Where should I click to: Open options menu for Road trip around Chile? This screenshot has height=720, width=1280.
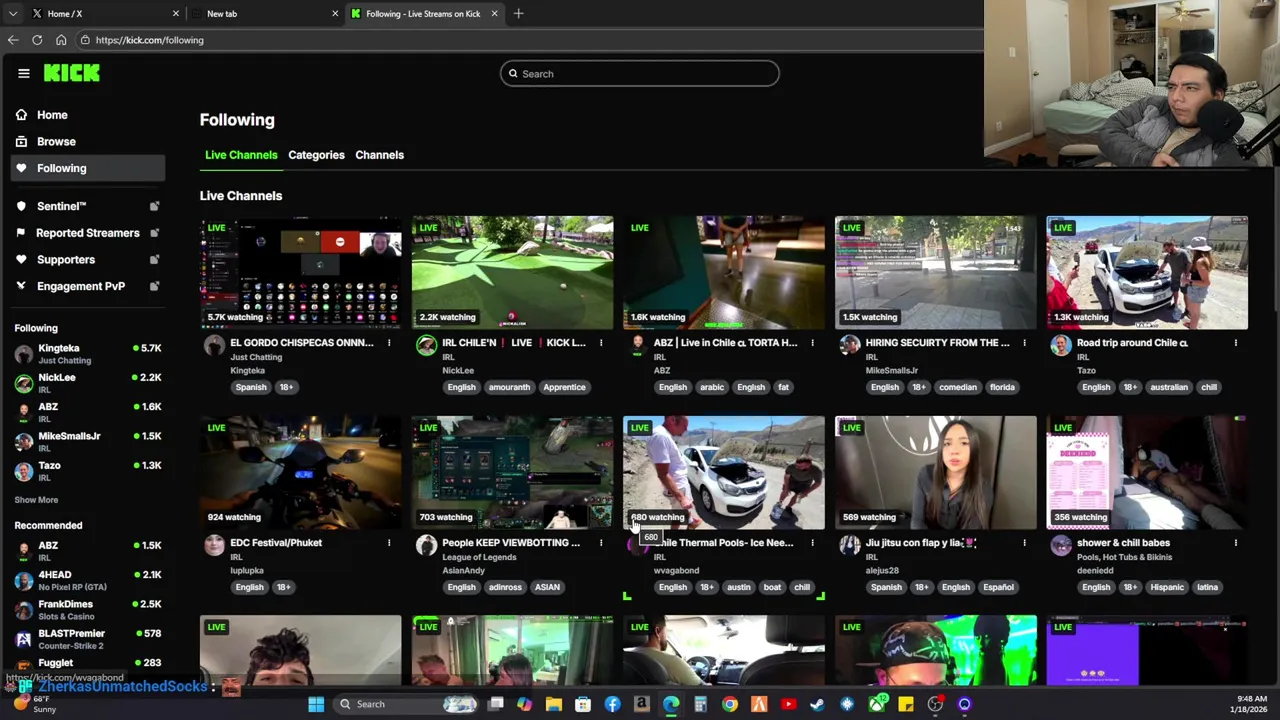[1236, 343]
